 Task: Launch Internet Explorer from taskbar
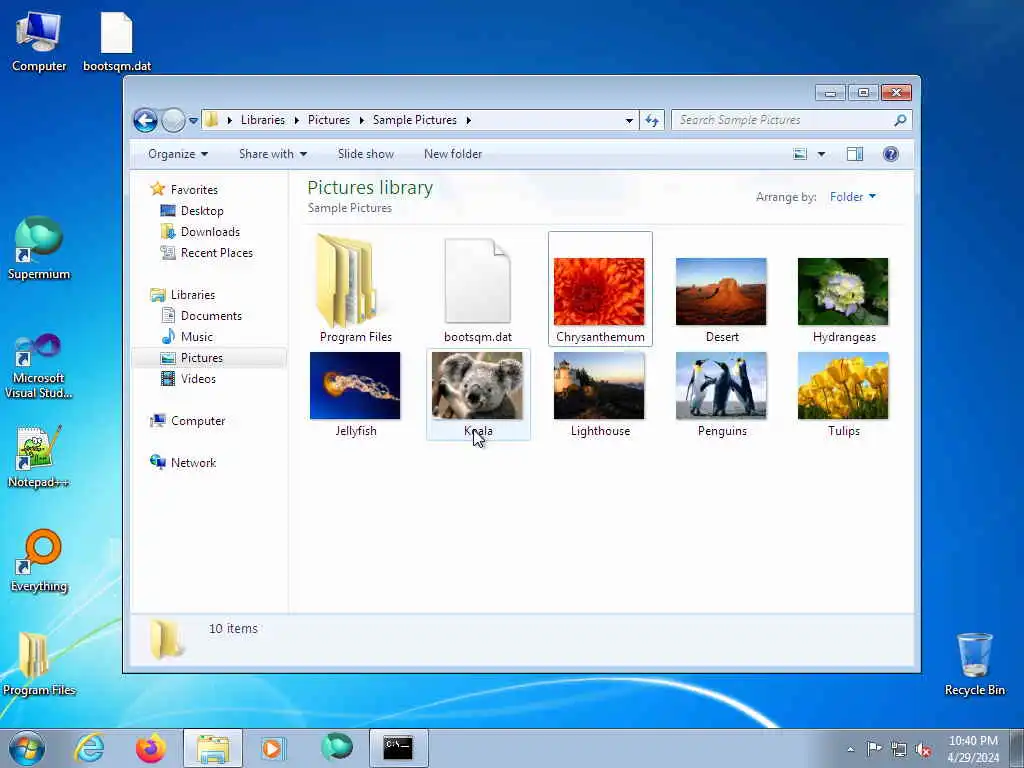point(89,748)
